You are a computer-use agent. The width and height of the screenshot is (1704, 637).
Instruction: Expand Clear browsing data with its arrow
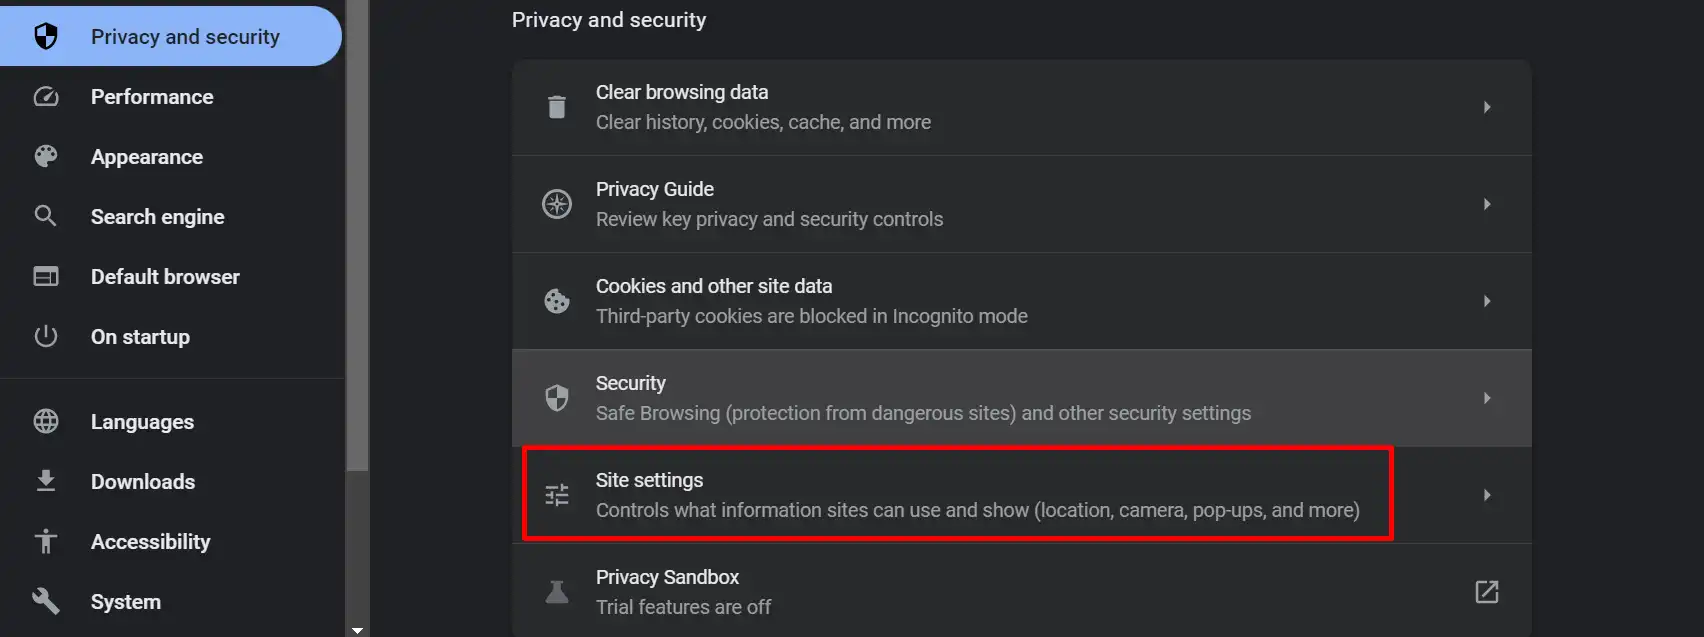click(1487, 107)
